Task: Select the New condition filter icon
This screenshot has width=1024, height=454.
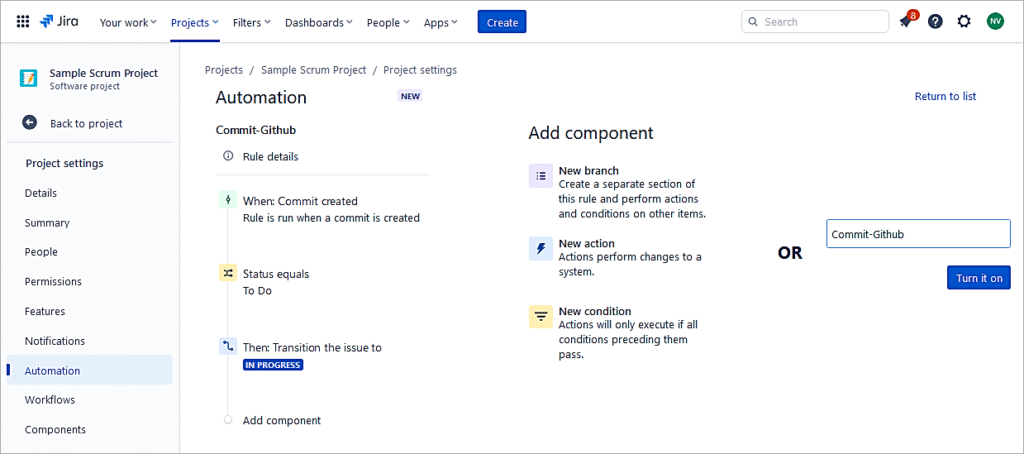Action: click(540, 317)
